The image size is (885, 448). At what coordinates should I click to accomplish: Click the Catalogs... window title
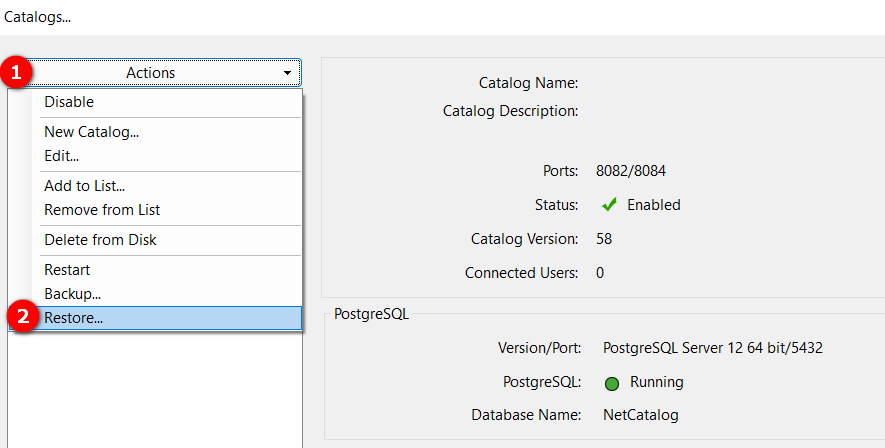38,17
